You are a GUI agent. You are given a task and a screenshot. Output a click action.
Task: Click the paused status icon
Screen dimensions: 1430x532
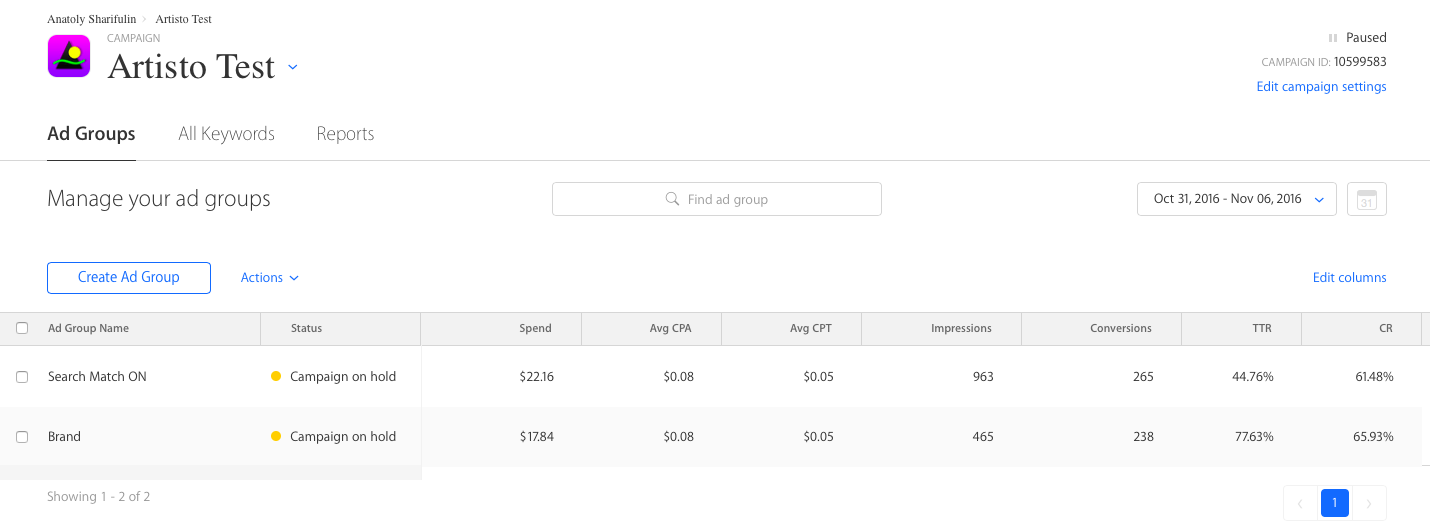pos(1332,38)
